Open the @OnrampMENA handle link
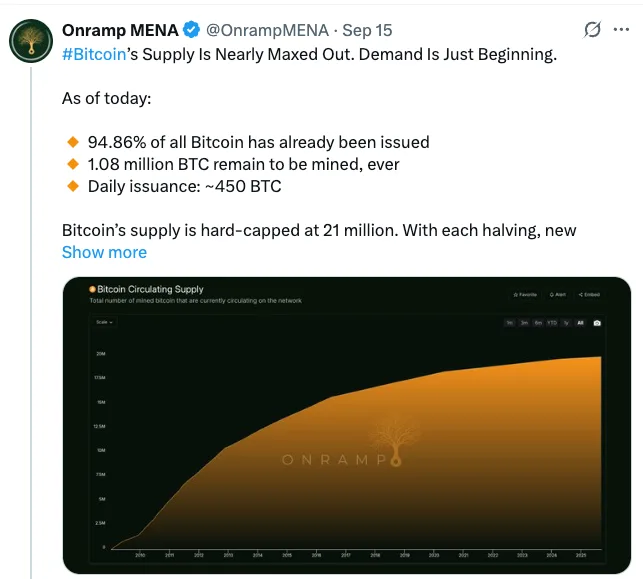This screenshot has height=579, width=643. click(267, 30)
